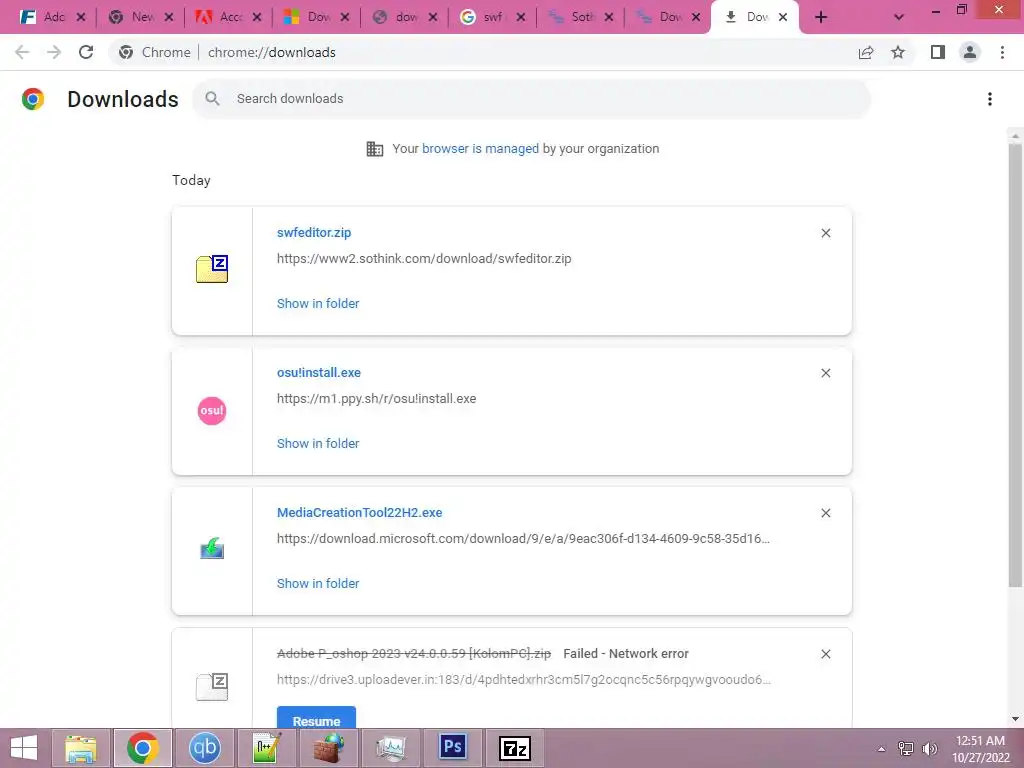Open the side panel icon
Viewport: 1024px width, 768px height.
click(x=938, y=52)
